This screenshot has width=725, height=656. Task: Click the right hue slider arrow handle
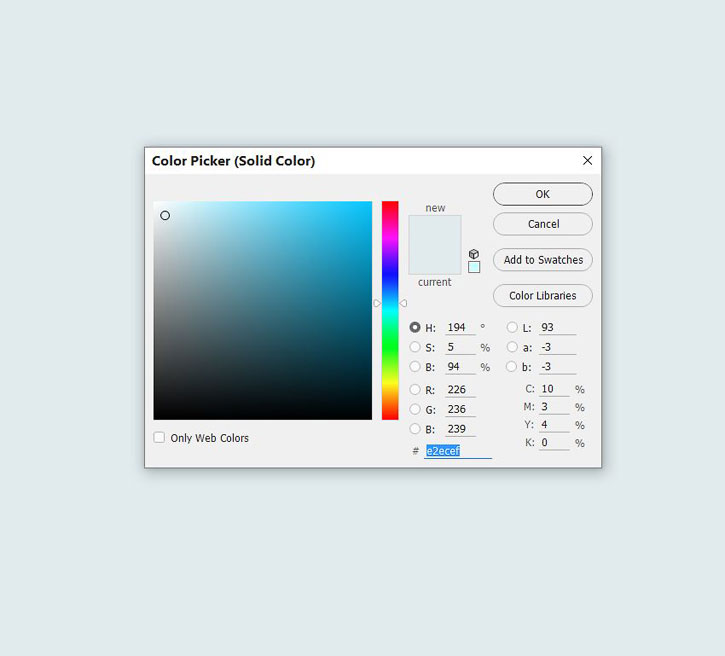pos(403,303)
